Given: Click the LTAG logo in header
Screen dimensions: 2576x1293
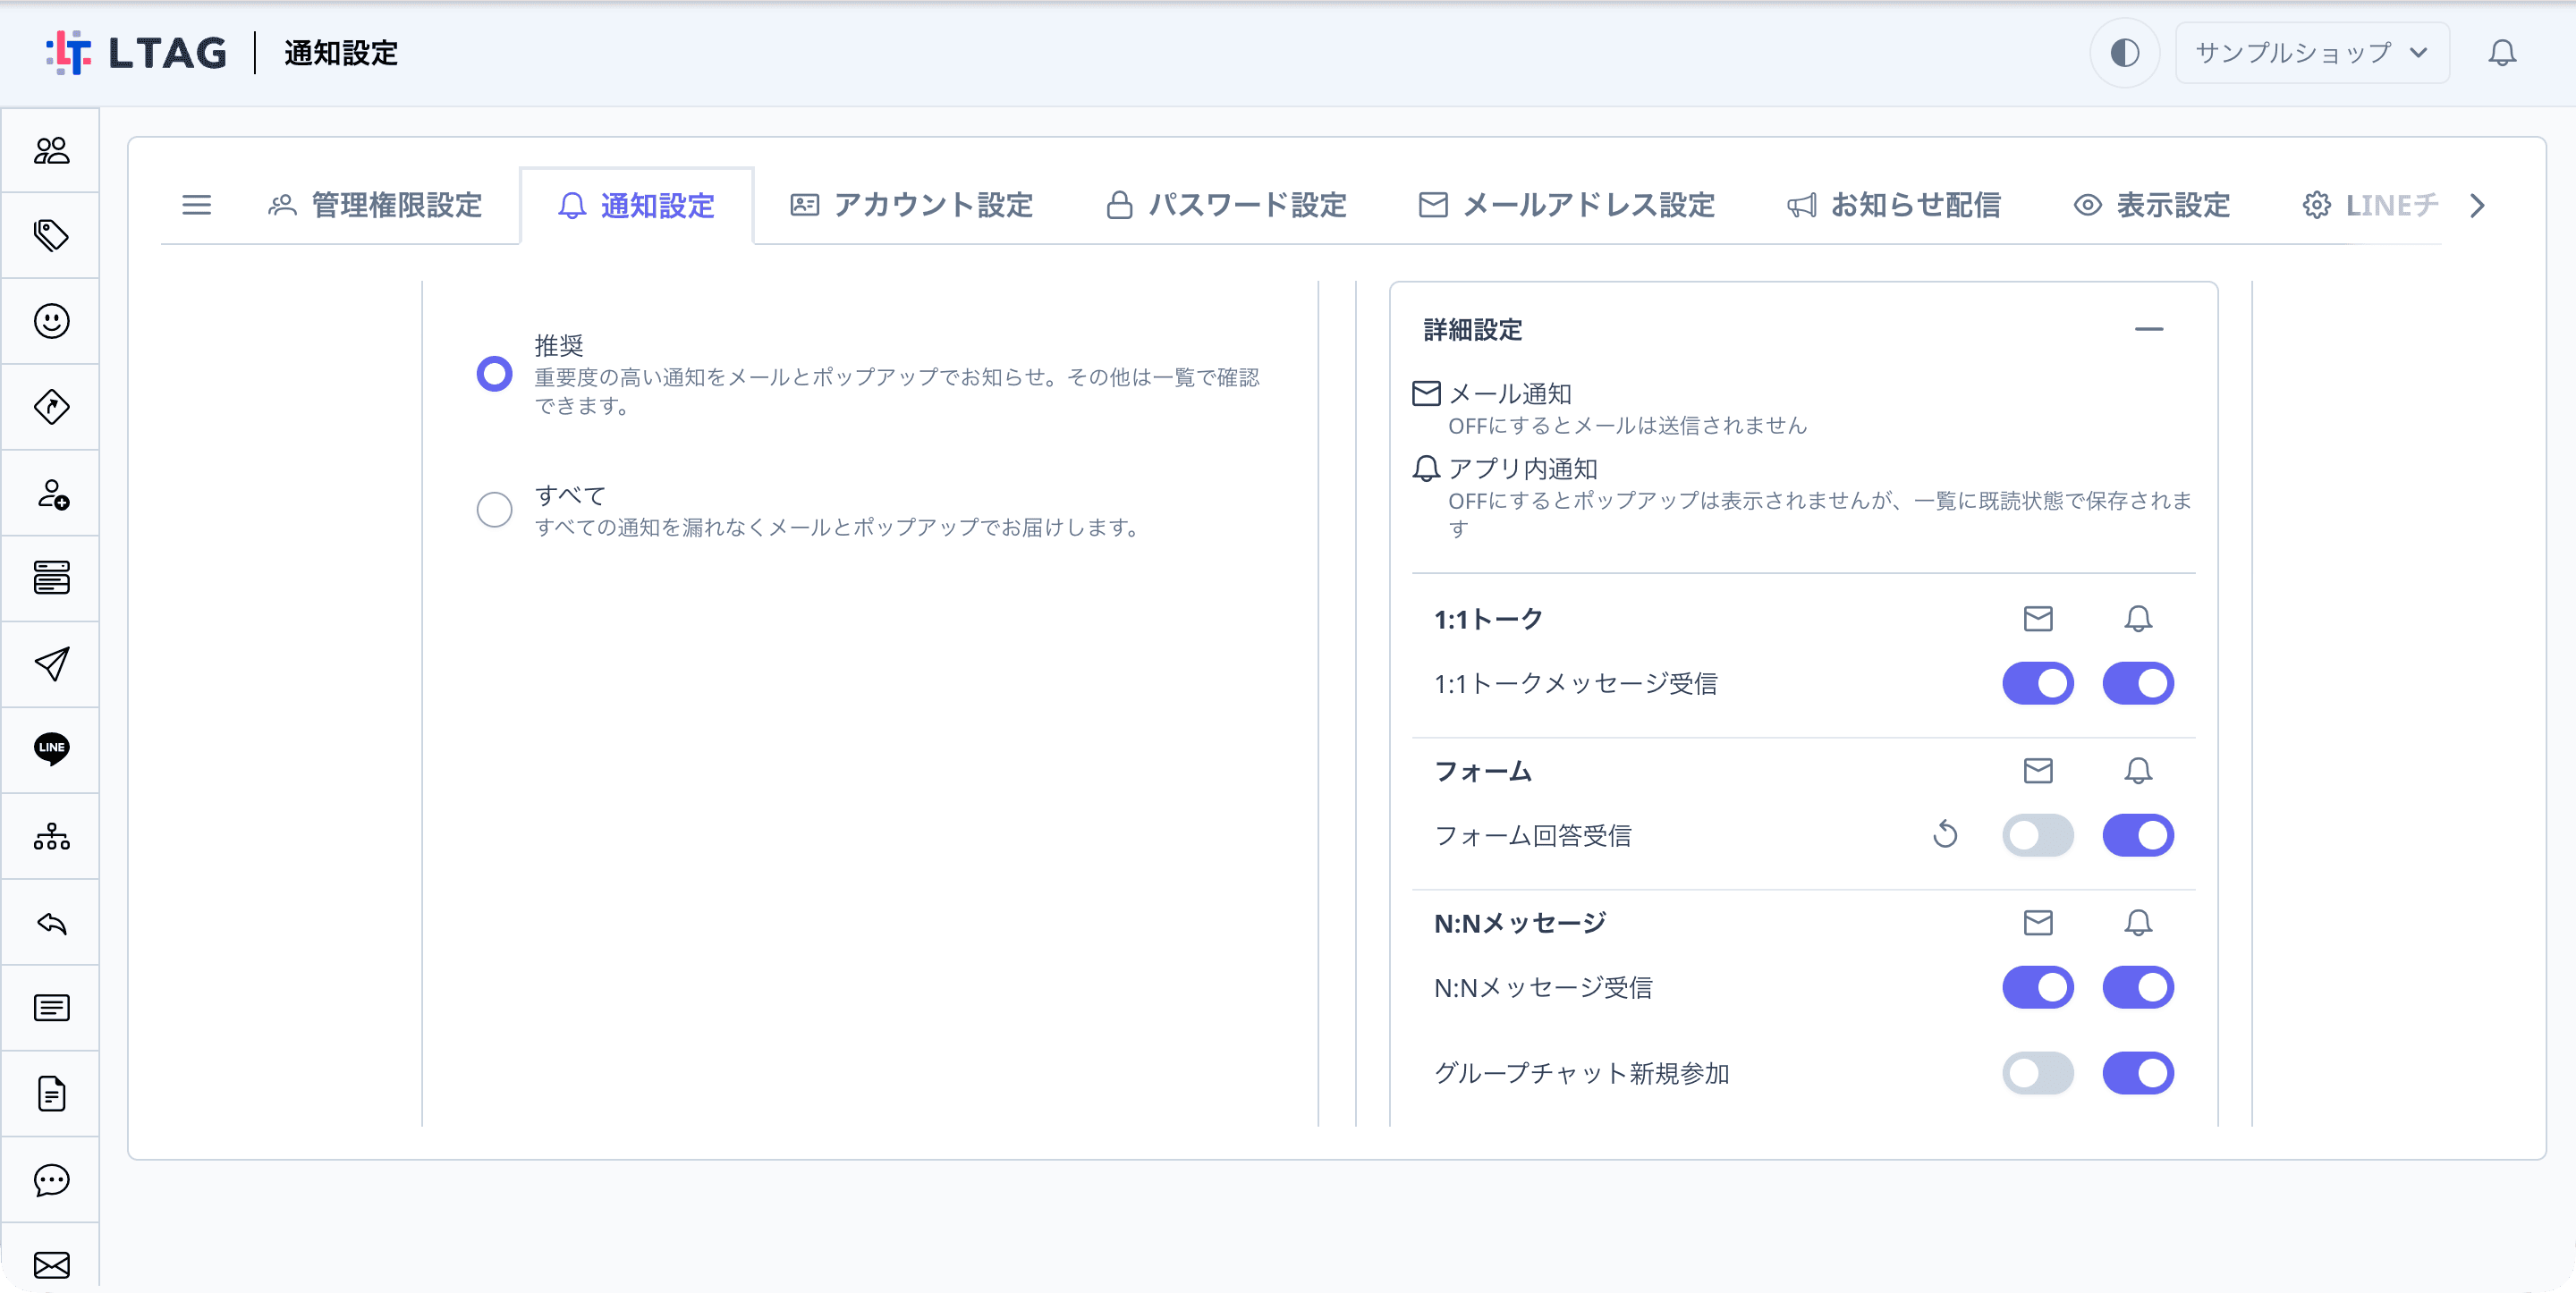Looking at the screenshot, I should [x=136, y=52].
